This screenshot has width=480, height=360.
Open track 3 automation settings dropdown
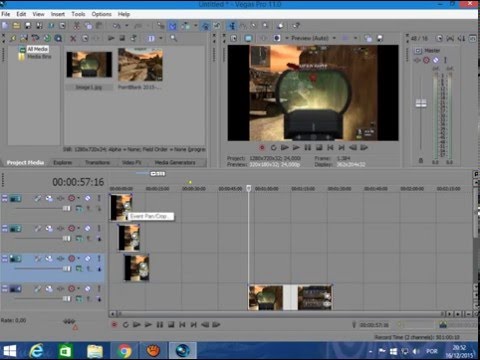coord(79,258)
